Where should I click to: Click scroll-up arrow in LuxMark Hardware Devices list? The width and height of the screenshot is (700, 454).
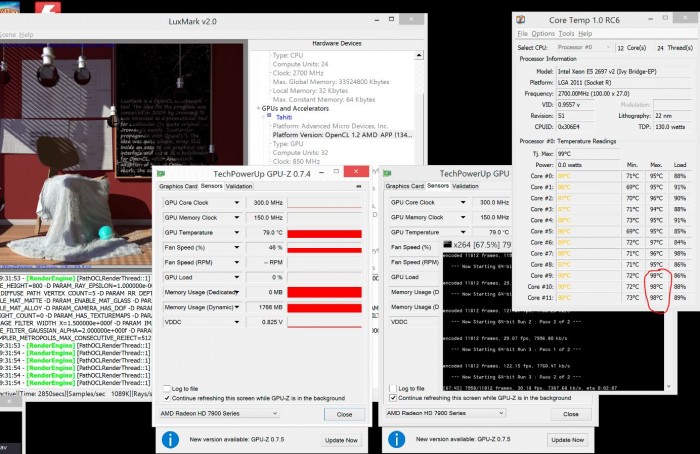pos(419,55)
